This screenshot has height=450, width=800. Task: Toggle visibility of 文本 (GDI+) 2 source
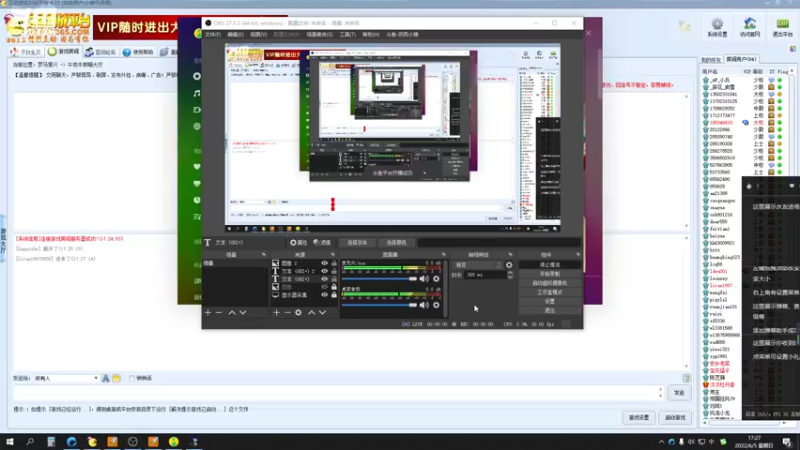pos(324,271)
